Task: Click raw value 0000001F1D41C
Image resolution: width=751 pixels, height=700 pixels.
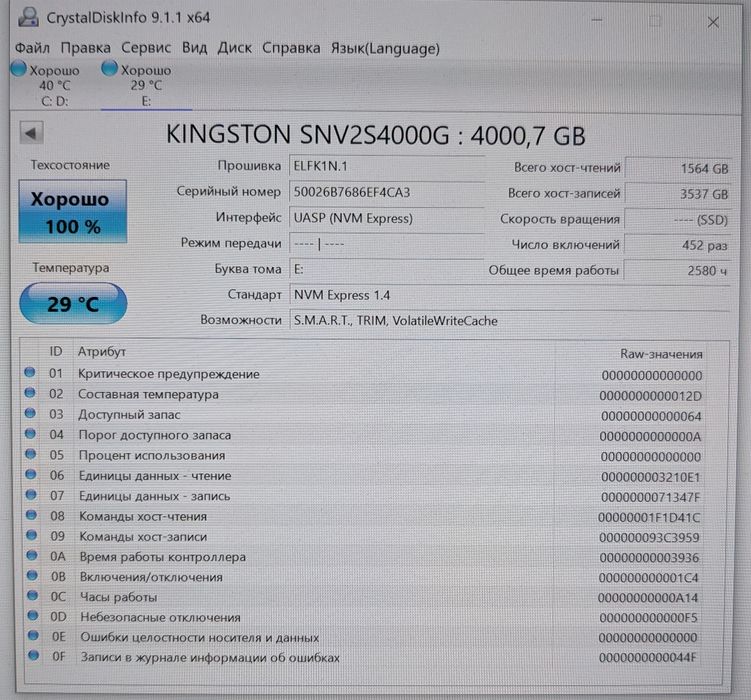Action: pyautogui.click(x=649, y=518)
